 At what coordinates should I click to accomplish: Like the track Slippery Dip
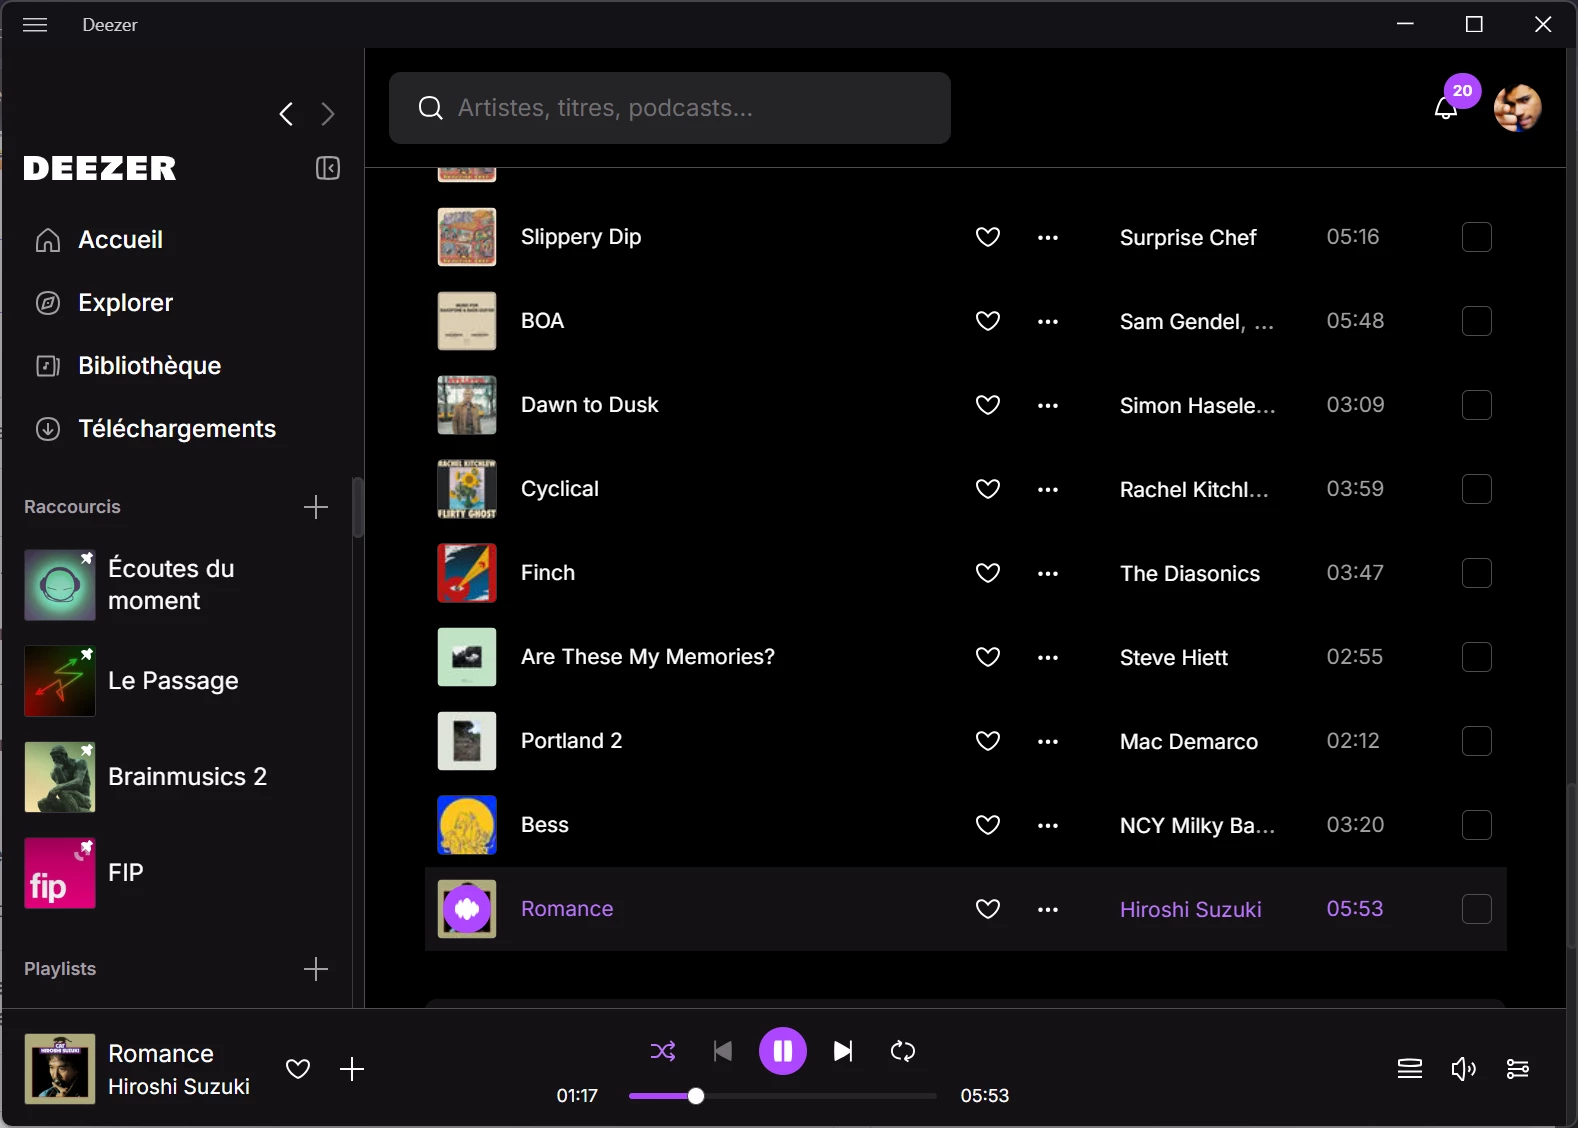click(x=988, y=237)
